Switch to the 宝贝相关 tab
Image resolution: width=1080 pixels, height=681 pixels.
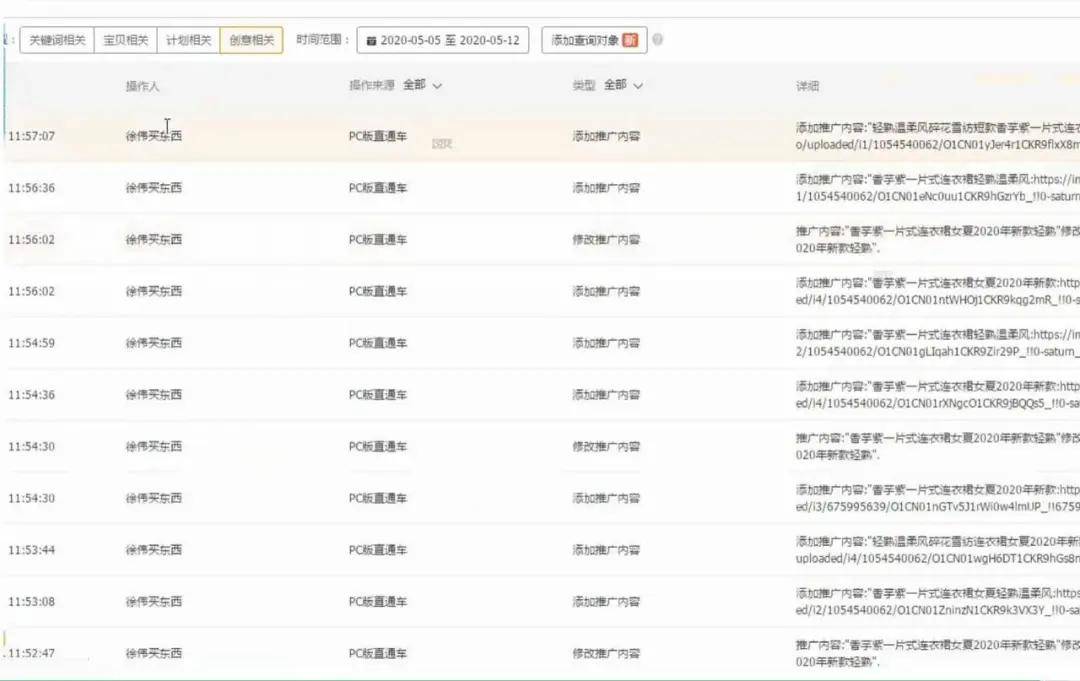click(125, 40)
